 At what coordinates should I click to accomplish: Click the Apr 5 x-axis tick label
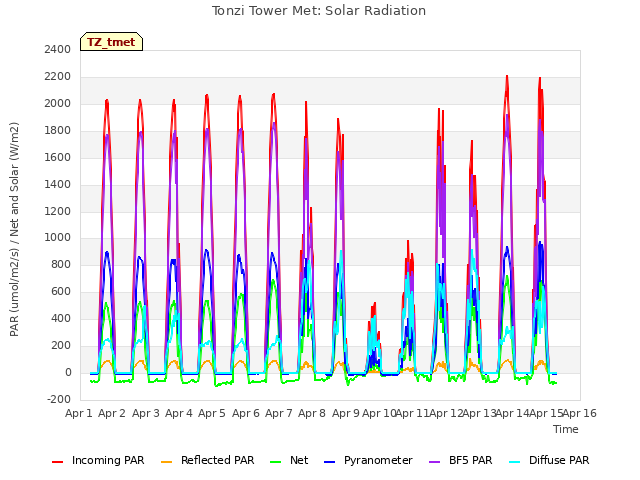tap(212, 413)
